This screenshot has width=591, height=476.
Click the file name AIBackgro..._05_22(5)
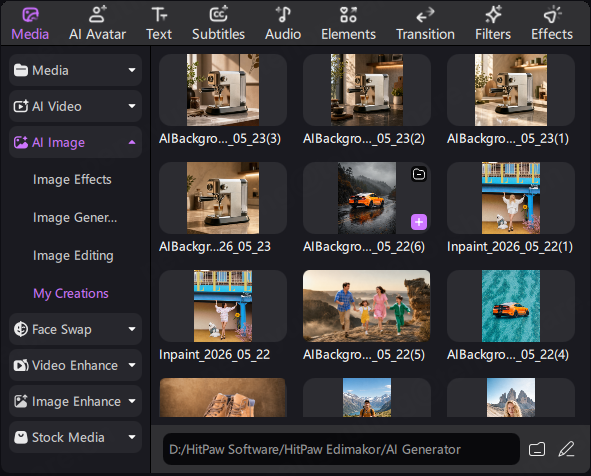[x=364, y=355]
